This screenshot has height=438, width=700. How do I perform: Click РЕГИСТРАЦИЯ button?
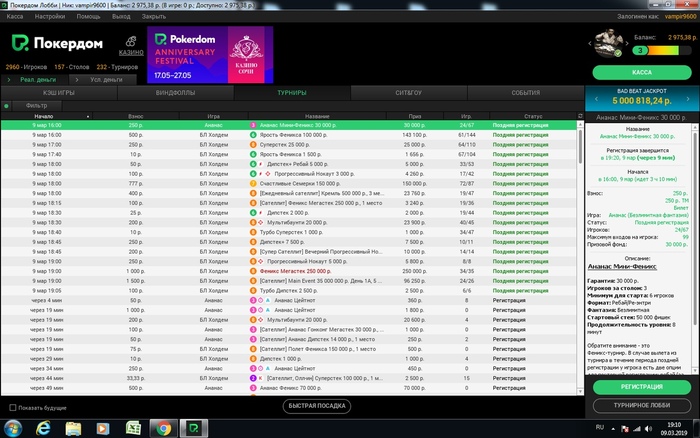point(642,387)
